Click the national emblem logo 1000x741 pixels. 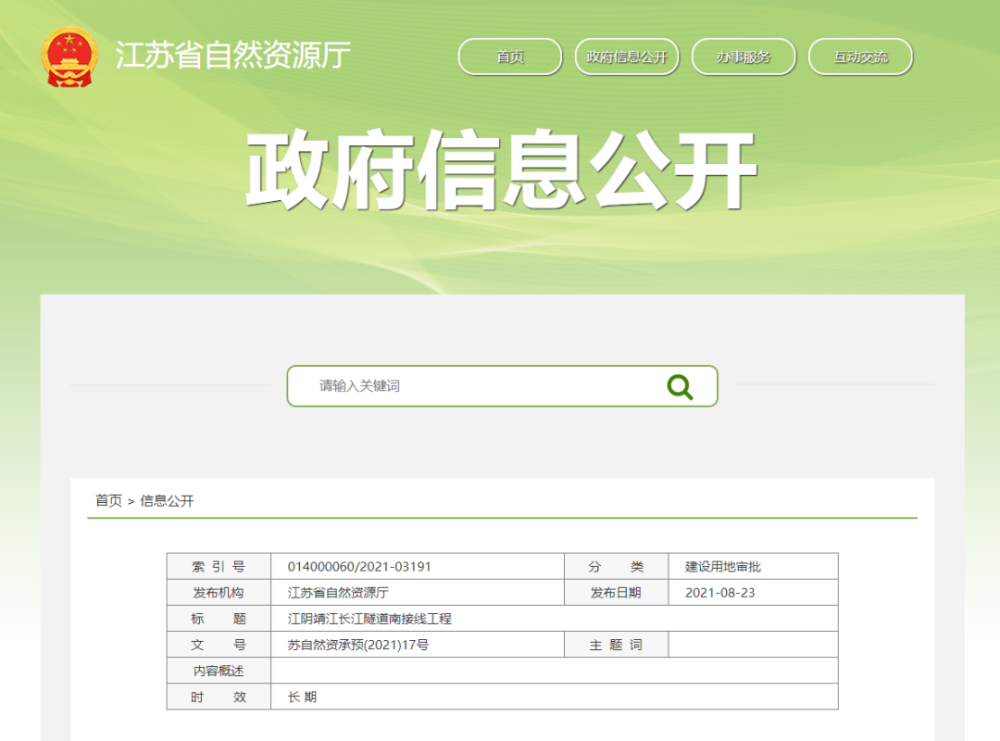[x=69, y=57]
